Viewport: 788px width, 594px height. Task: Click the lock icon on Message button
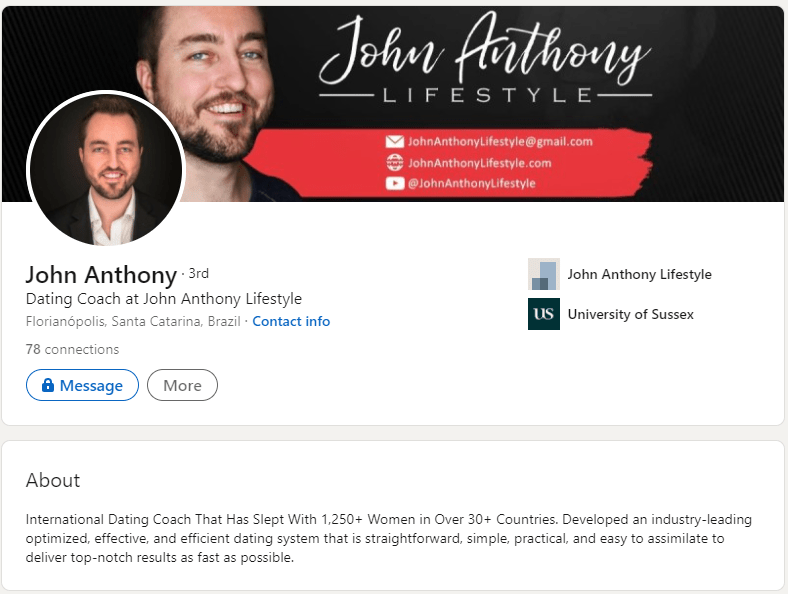pos(48,385)
